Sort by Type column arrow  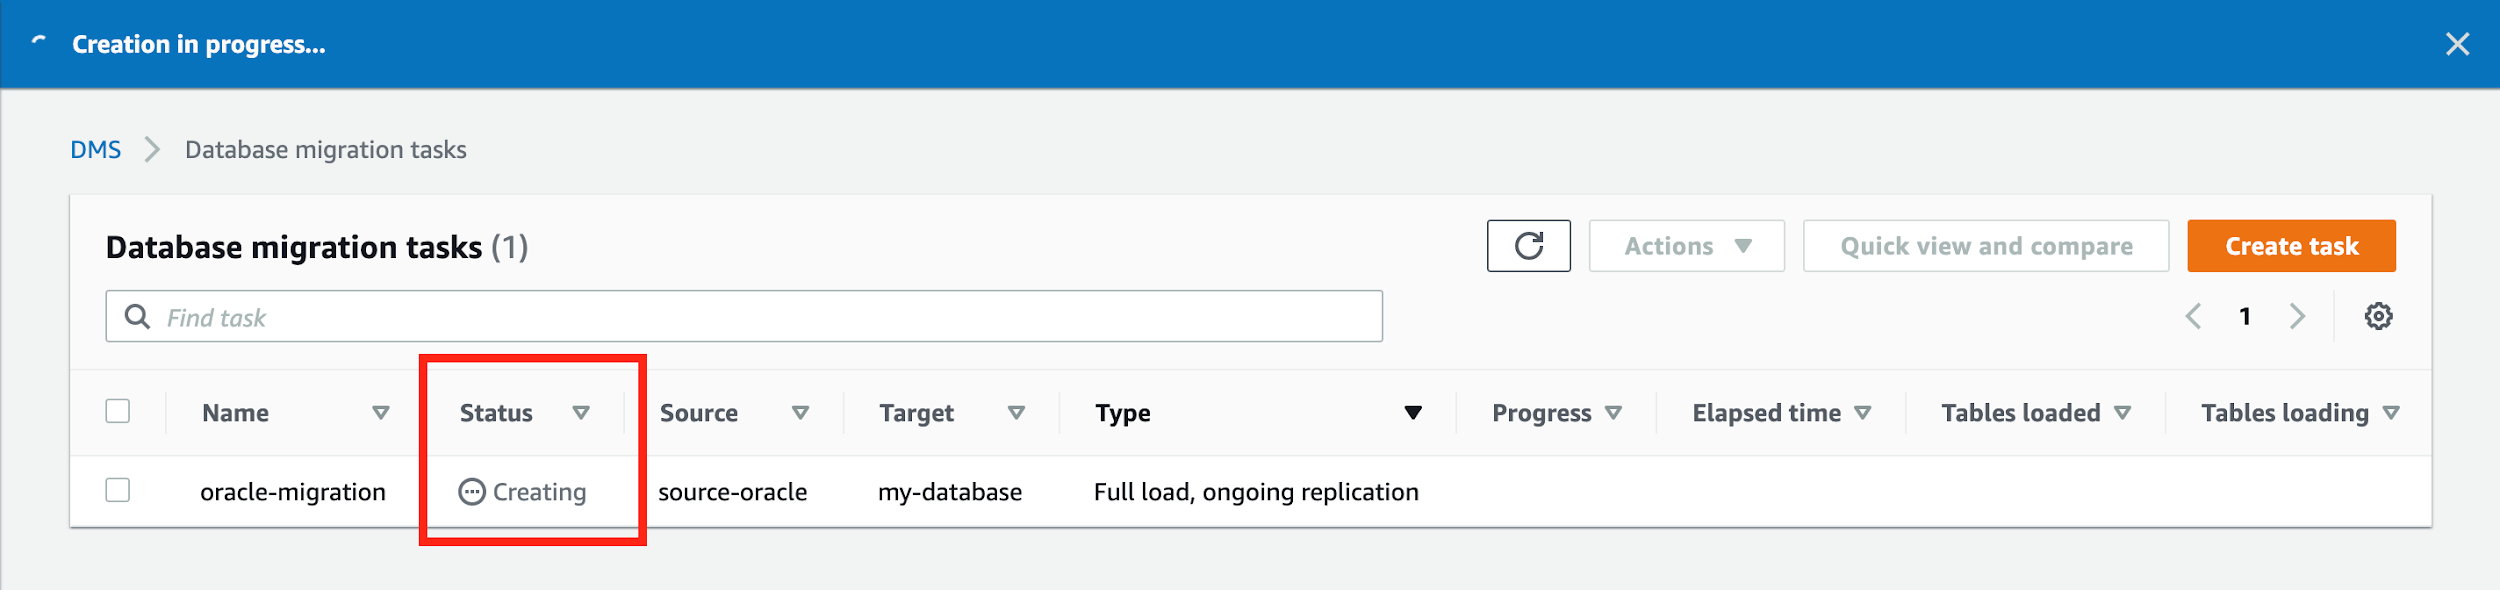click(1413, 413)
